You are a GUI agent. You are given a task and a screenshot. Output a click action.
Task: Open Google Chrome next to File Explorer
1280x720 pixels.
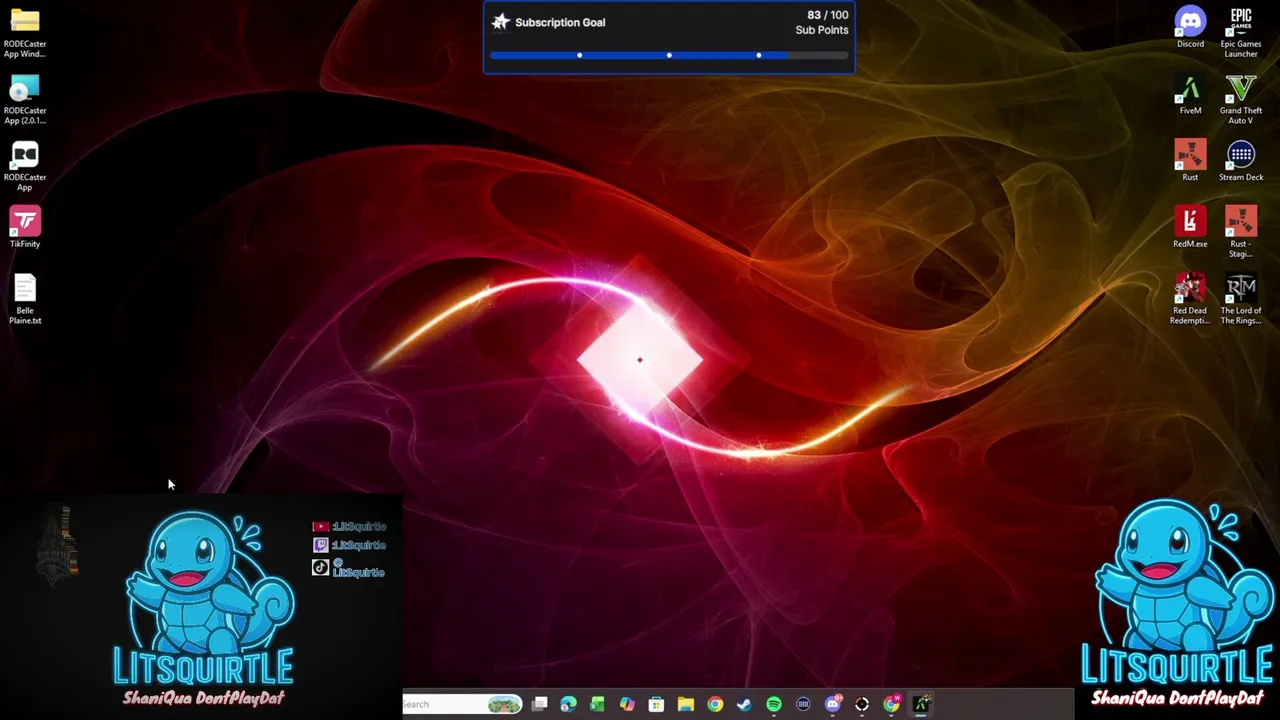[x=715, y=704]
